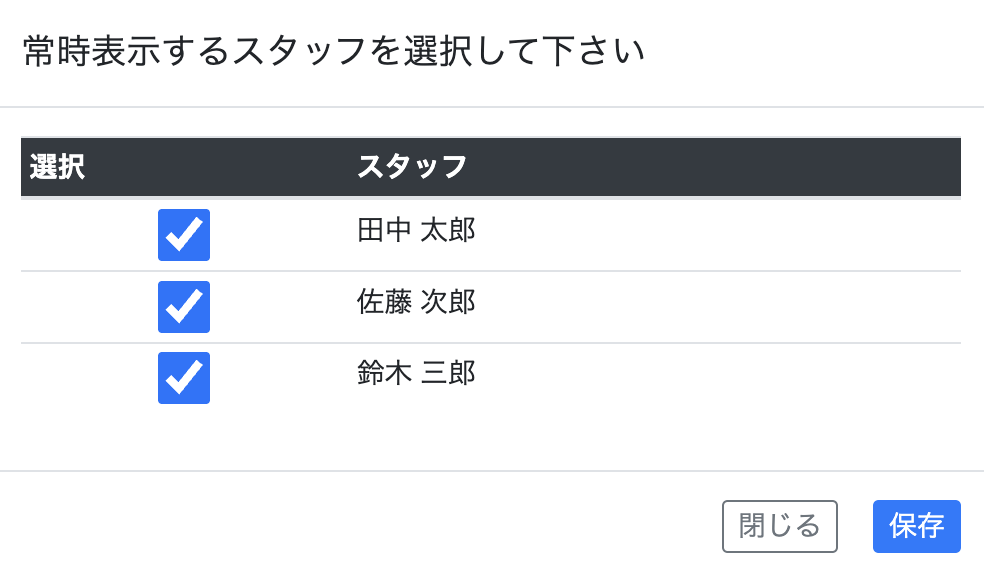Click the checkmark icon beside 田中 太郎
The width and height of the screenshot is (984, 576).
click(x=184, y=235)
